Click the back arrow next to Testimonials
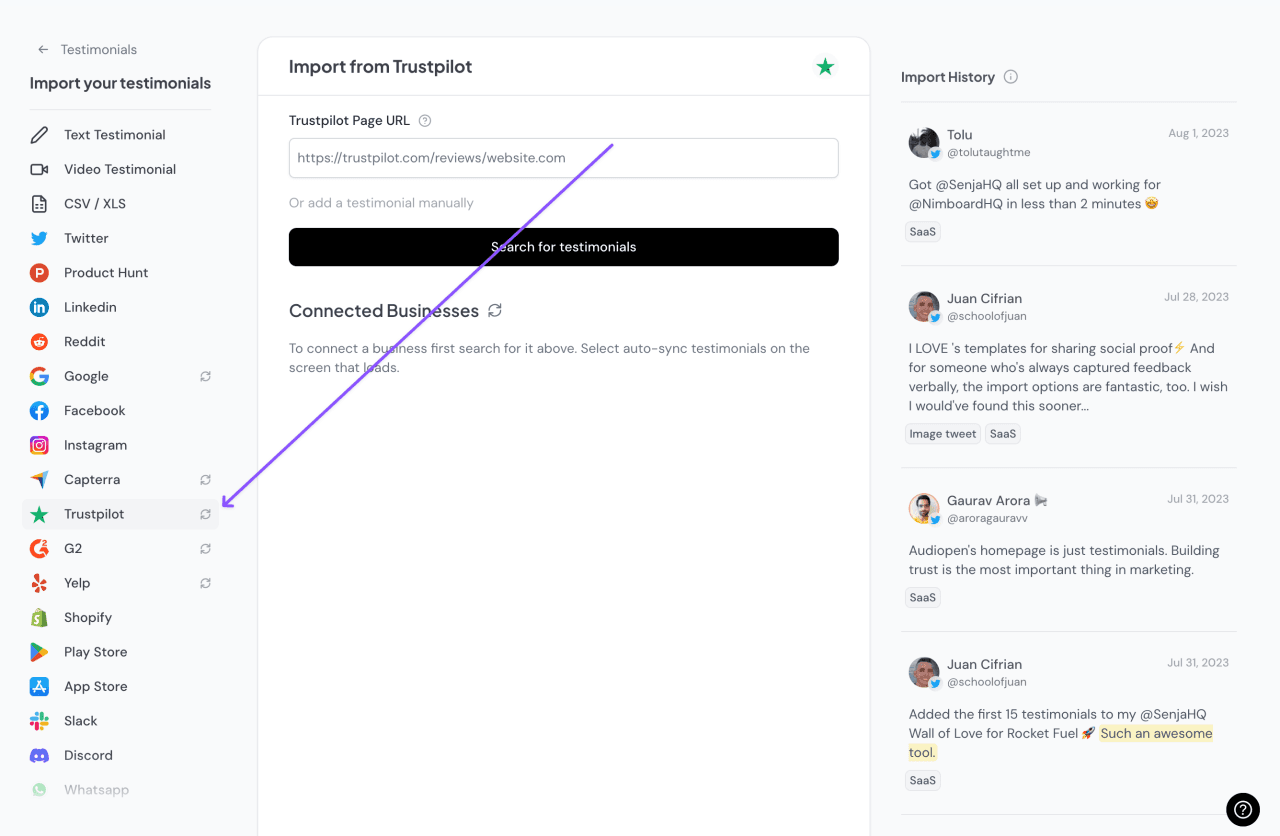 43,49
